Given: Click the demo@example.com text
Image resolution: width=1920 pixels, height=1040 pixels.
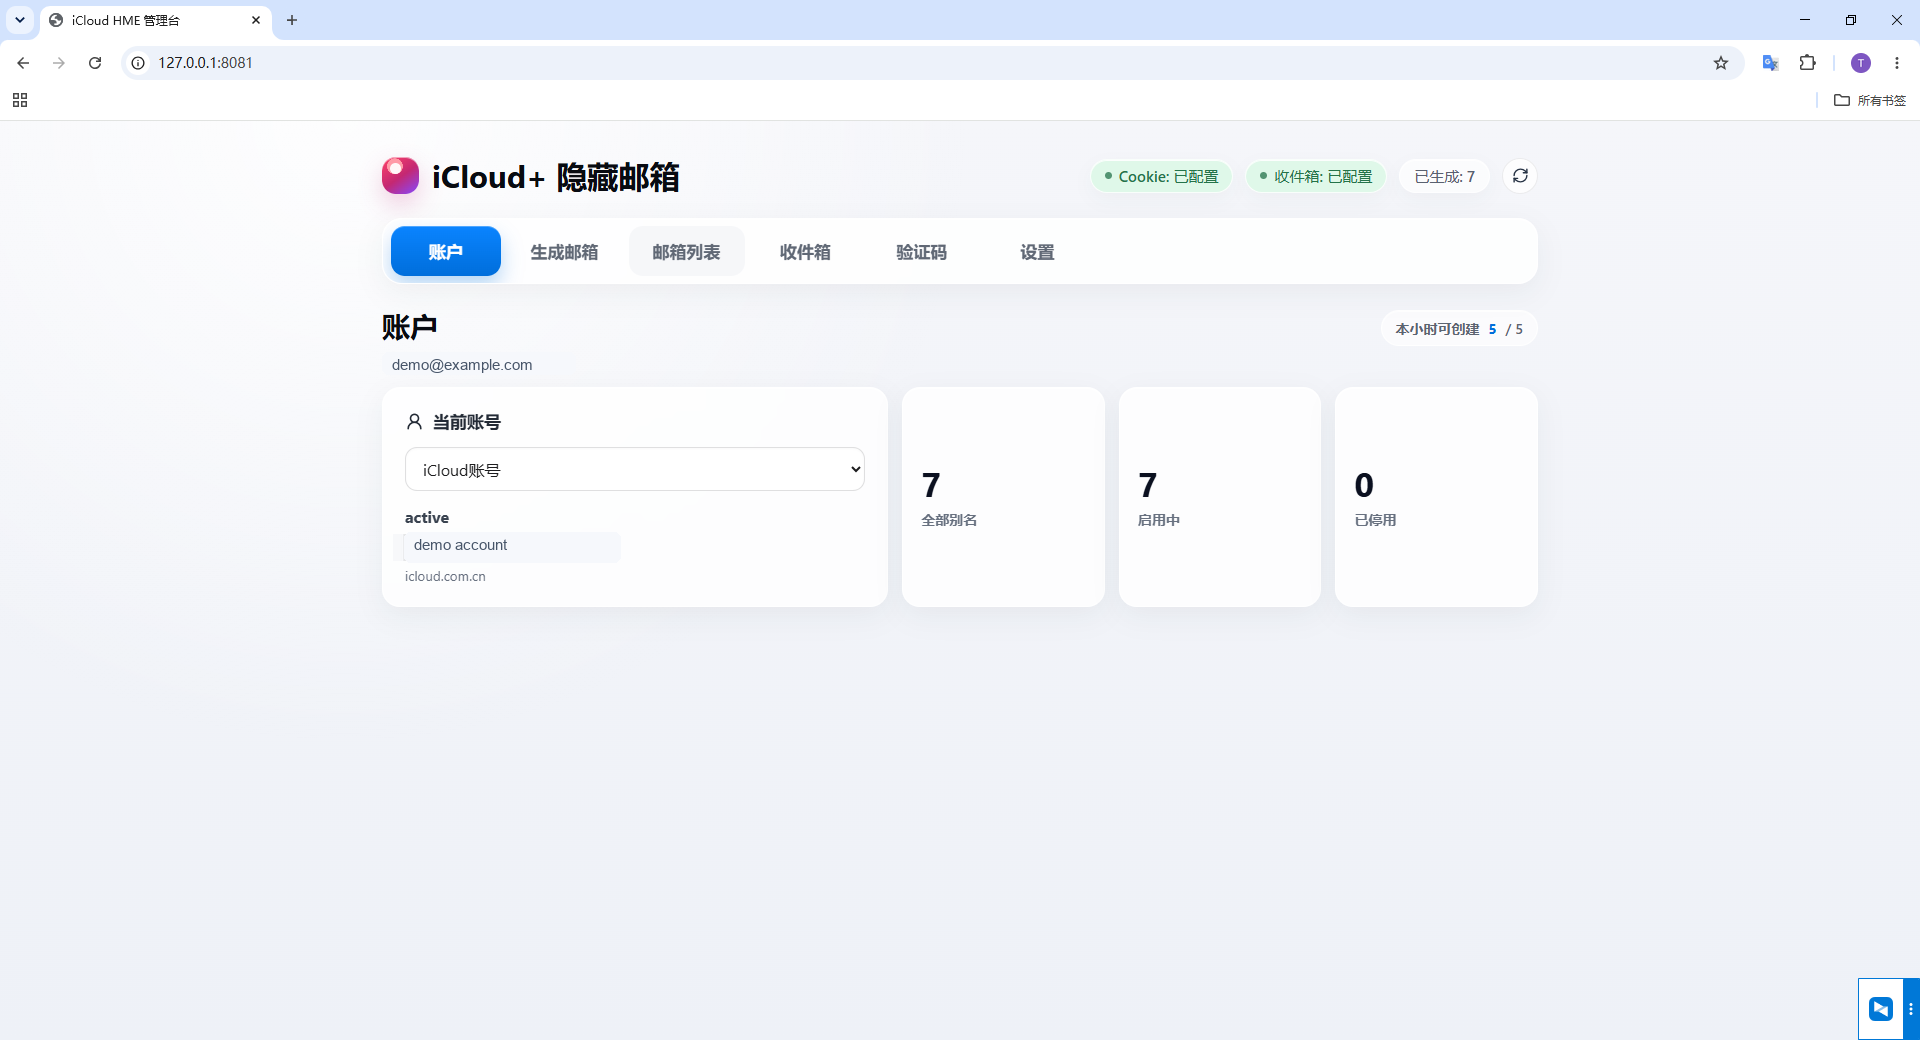Looking at the screenshot, I should (x=462, y=365).
